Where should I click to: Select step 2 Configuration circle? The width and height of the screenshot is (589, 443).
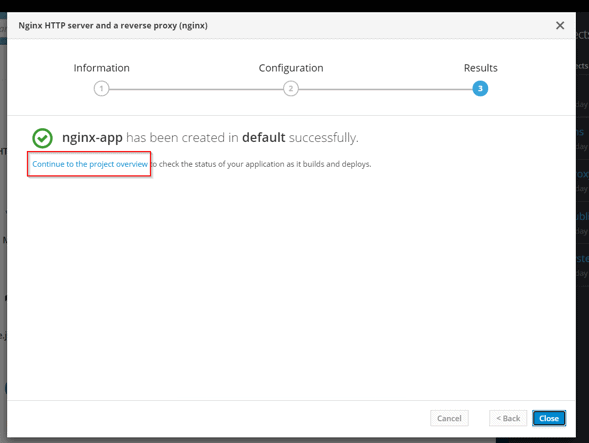click(290, 89)
